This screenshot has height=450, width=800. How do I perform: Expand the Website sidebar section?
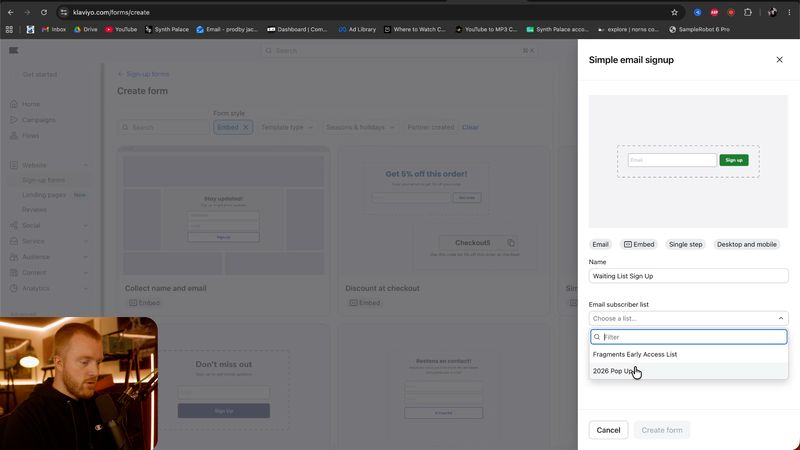[49, 165]
